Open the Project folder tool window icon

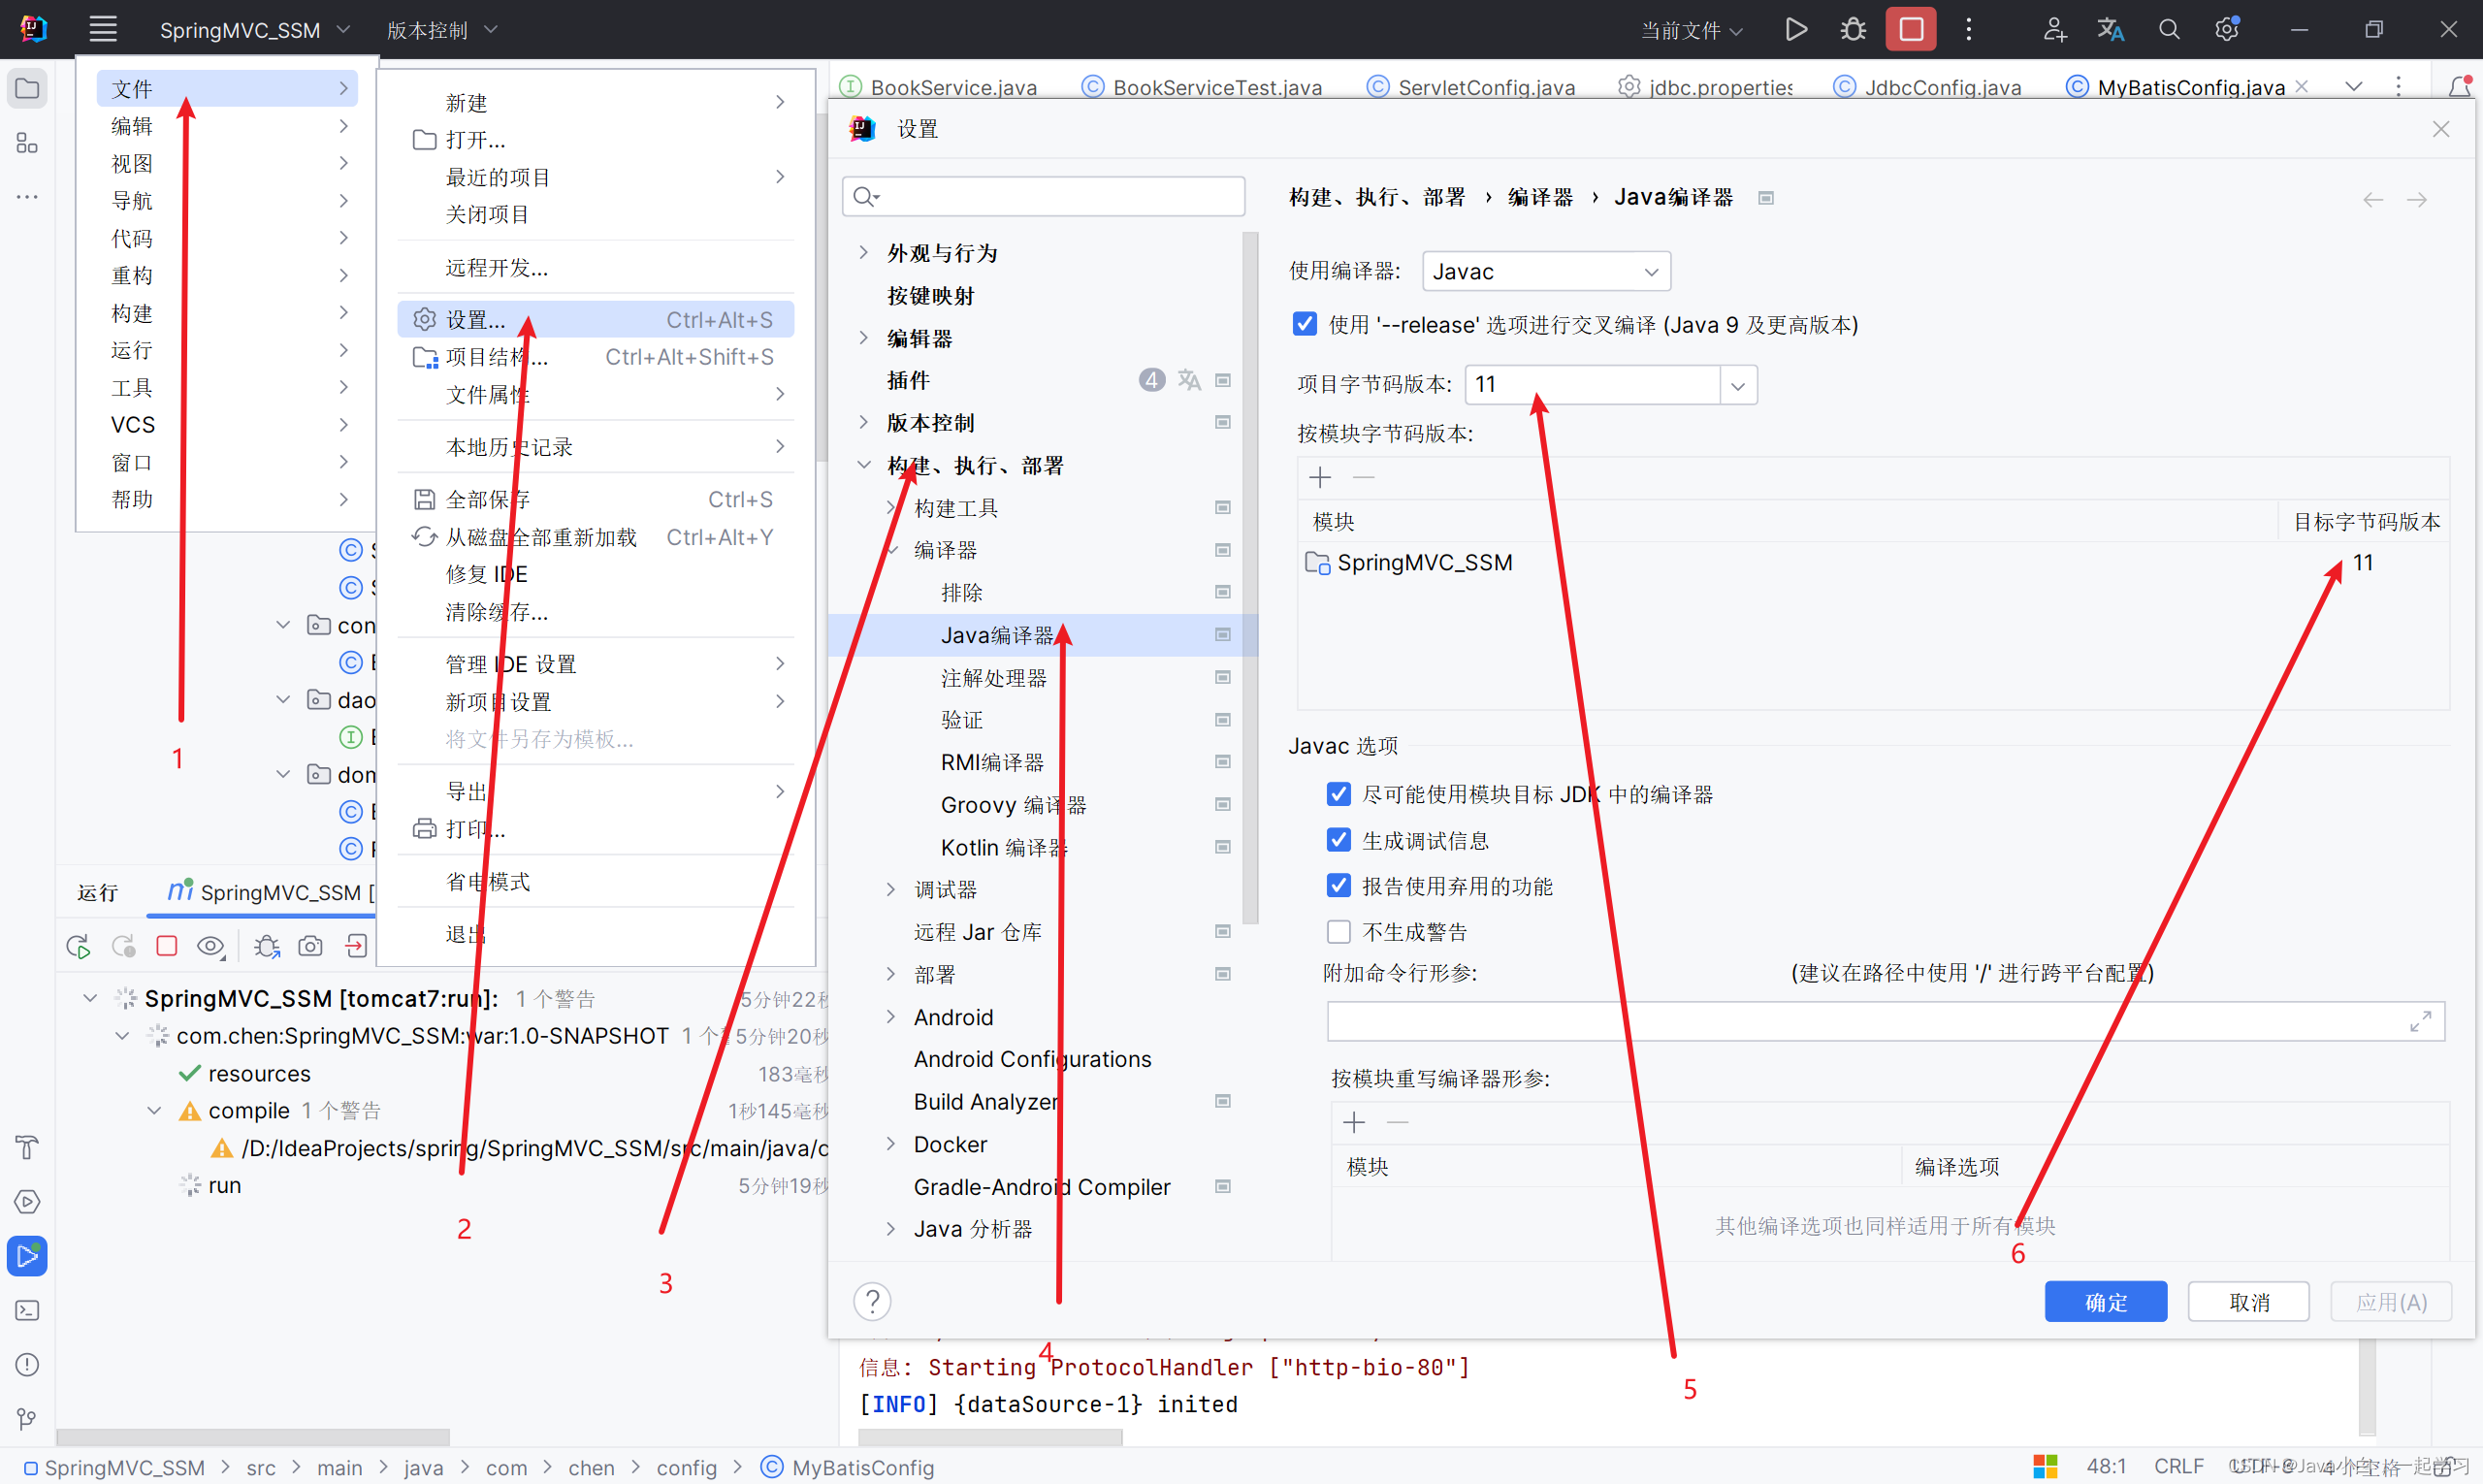tap(27, 89)
